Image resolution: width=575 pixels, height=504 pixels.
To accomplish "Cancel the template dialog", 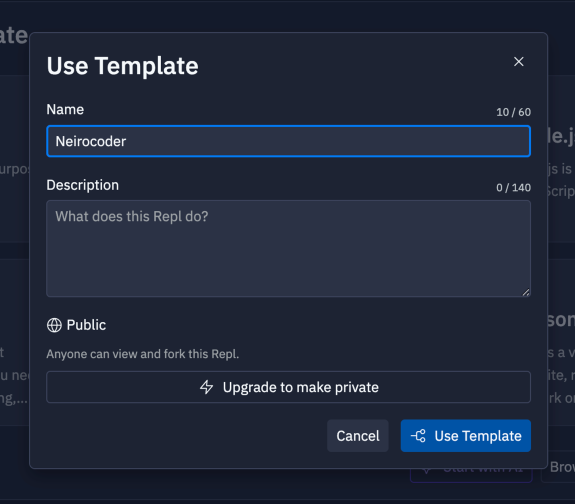I will click(x=358, y=436).
